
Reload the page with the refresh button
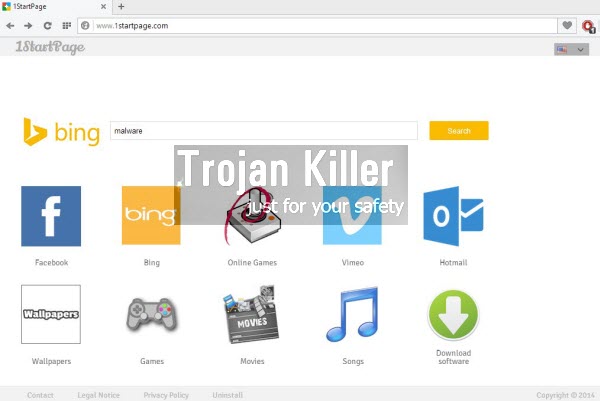pos(47,25)
